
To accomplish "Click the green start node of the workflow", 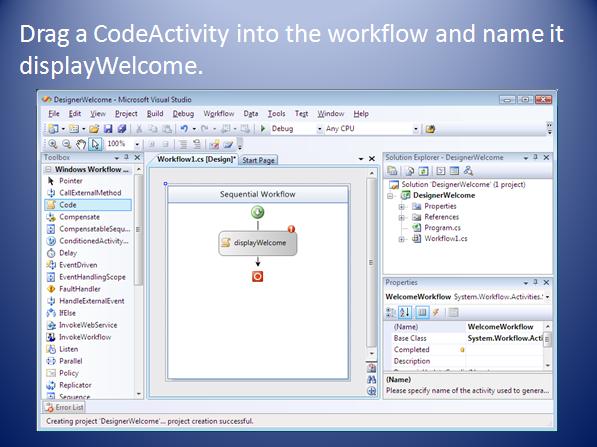I will [x=258, y=212].
